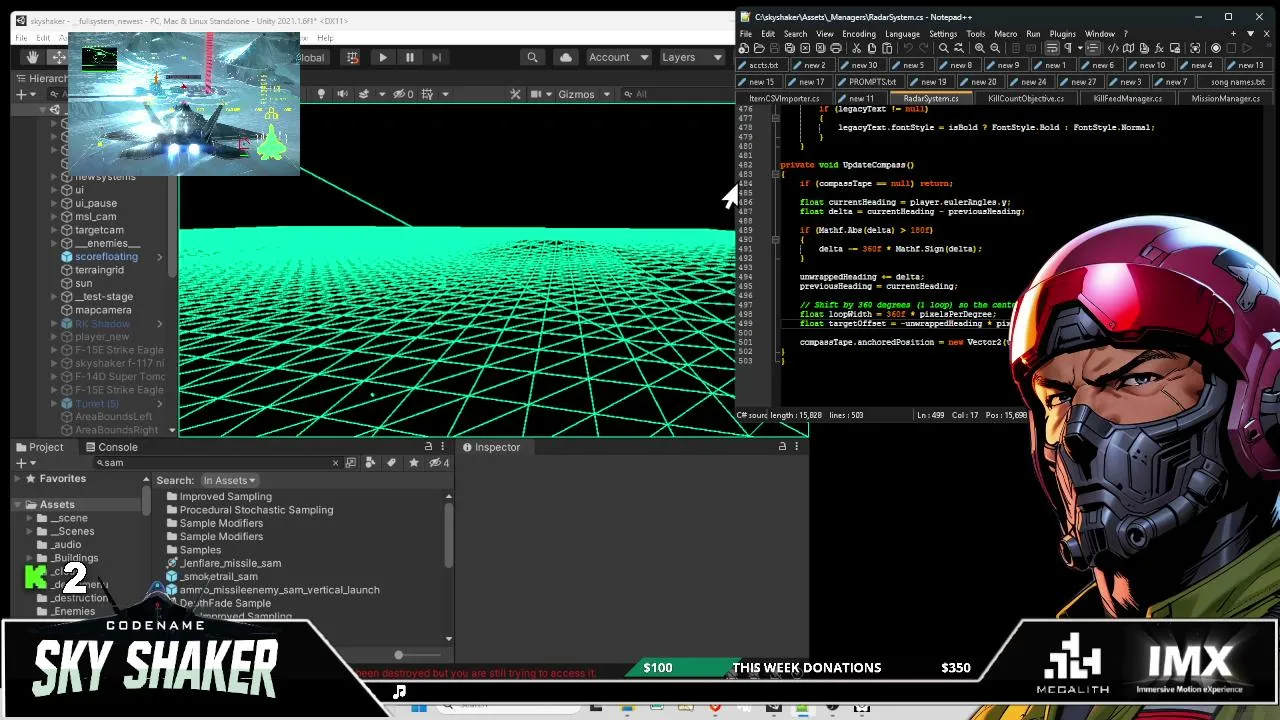The image size is (1280, 720).
Task: Start macro recording in Notepad++
Action: point(1216,49)
